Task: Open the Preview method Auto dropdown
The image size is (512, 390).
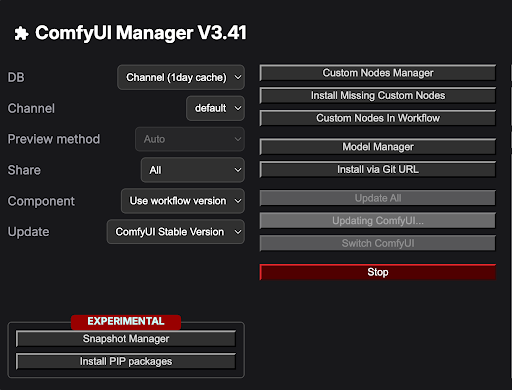Action: (x=190, y=139)
